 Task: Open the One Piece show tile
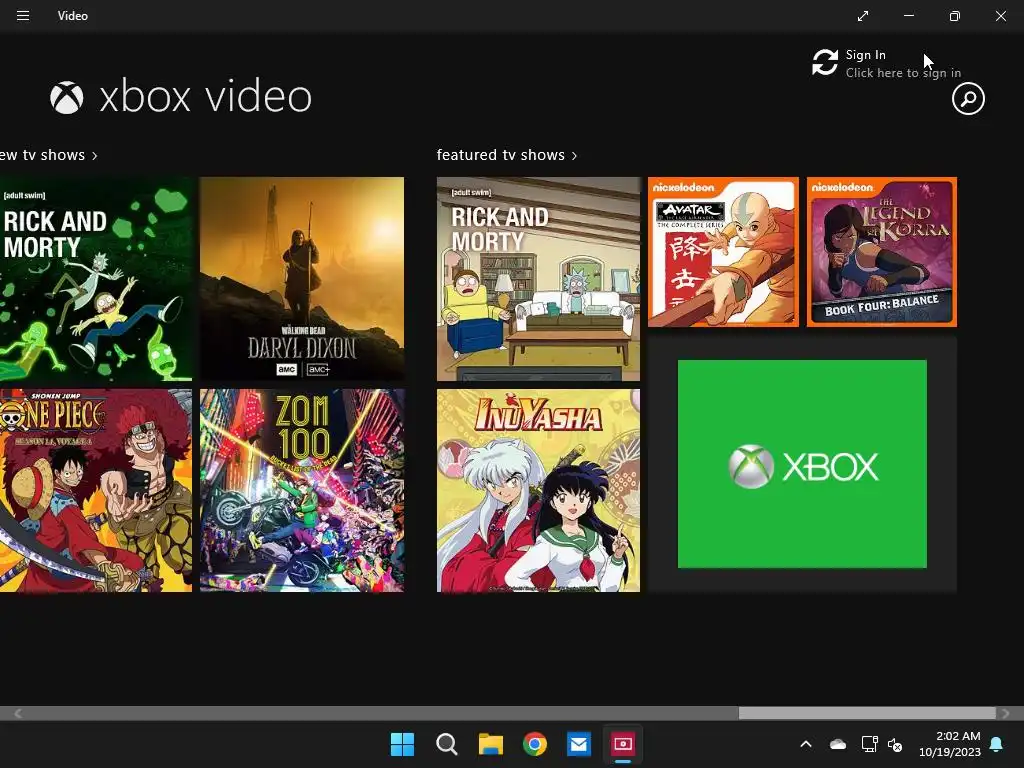pyautogui.click(x=96, y=490)
